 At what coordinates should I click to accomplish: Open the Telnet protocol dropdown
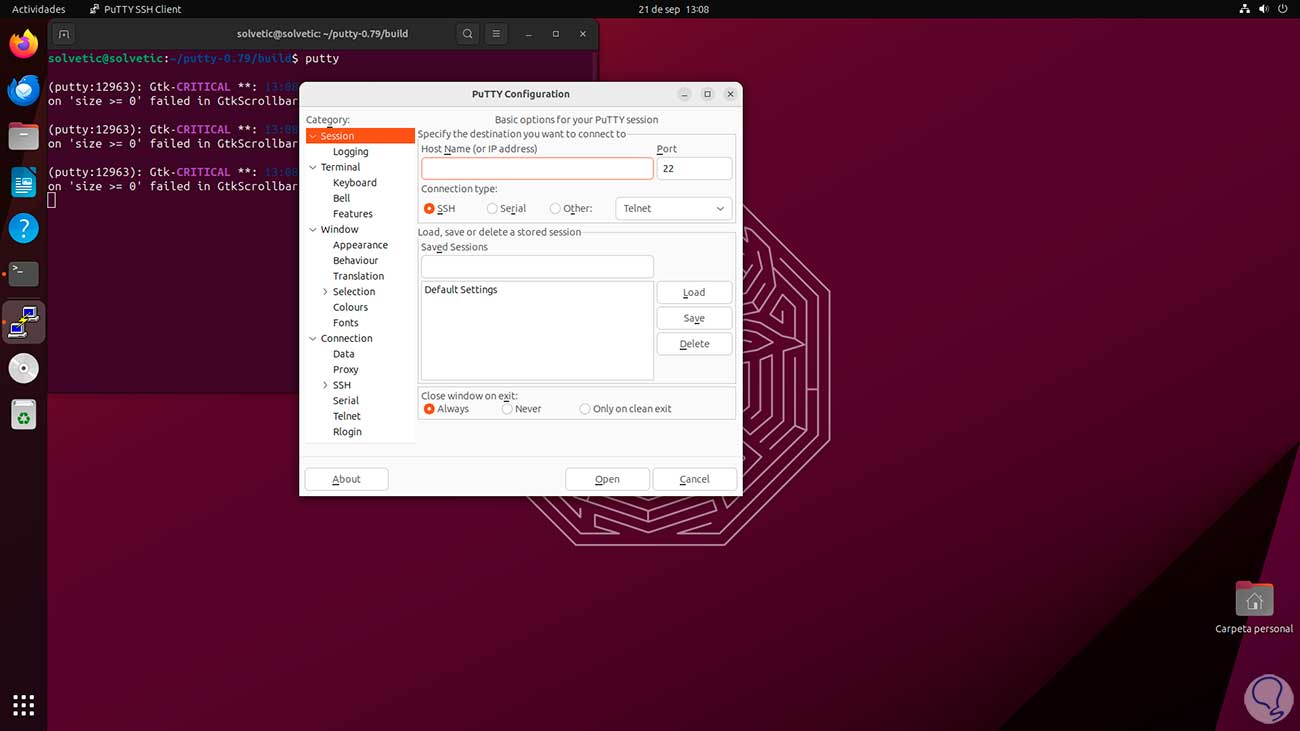click(672, 208)
